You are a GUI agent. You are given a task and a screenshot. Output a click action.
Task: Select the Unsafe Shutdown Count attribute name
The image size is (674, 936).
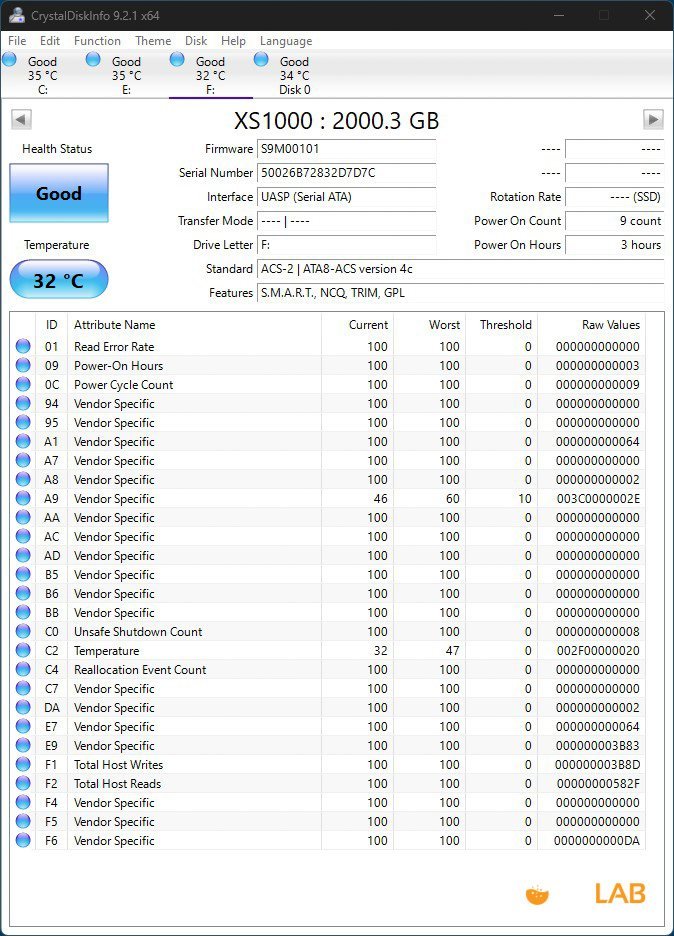tap(138, 632)
